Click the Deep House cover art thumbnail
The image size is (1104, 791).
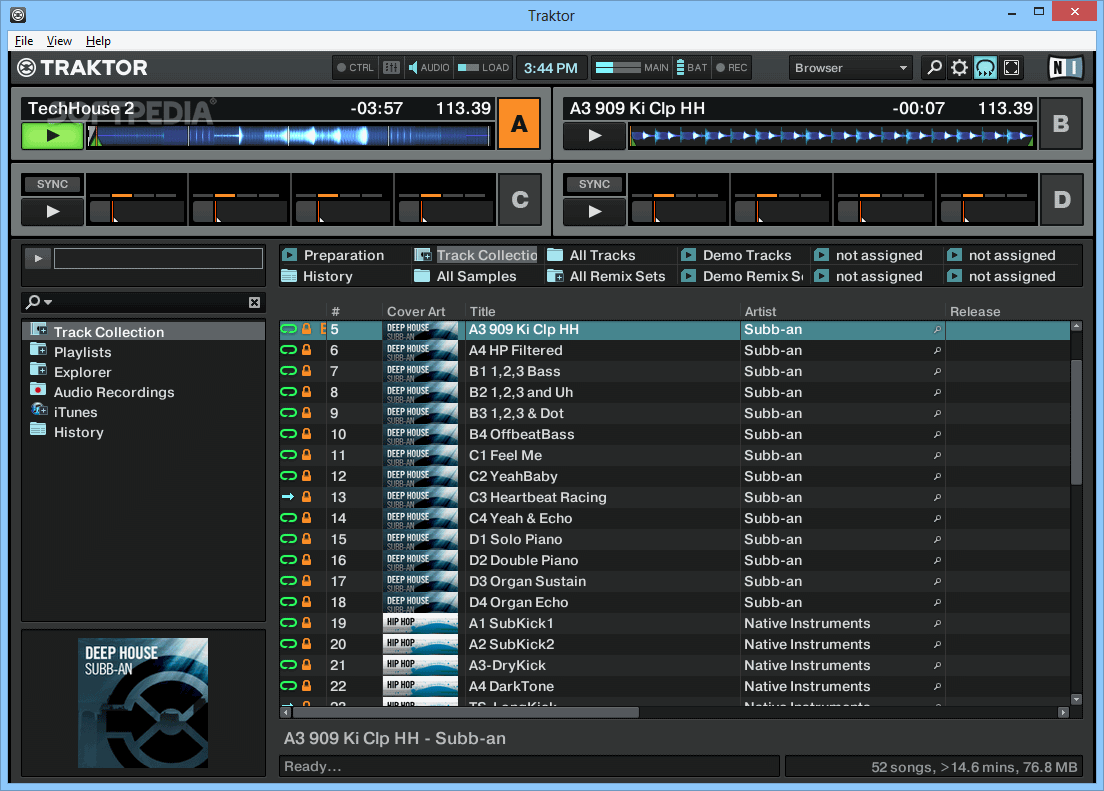(143, 702)
